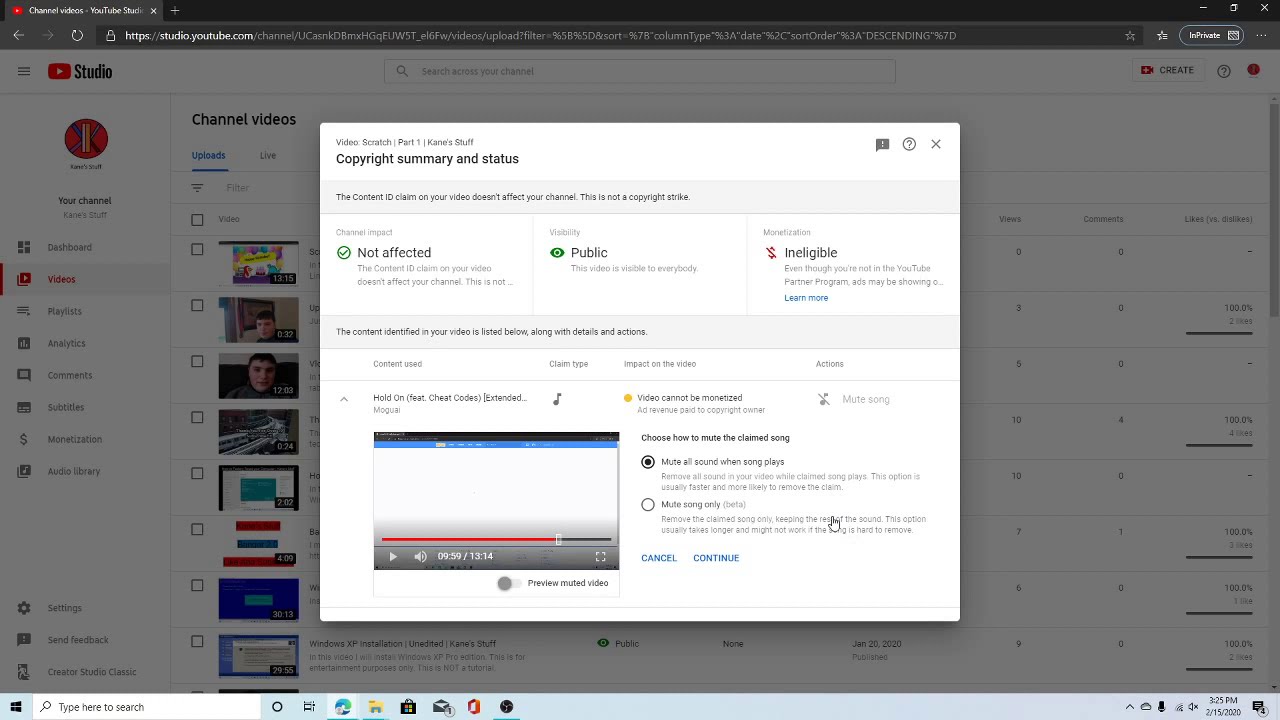Switch to the Uploads tab
Screen dimensions: 1280x720
[209, 155]
